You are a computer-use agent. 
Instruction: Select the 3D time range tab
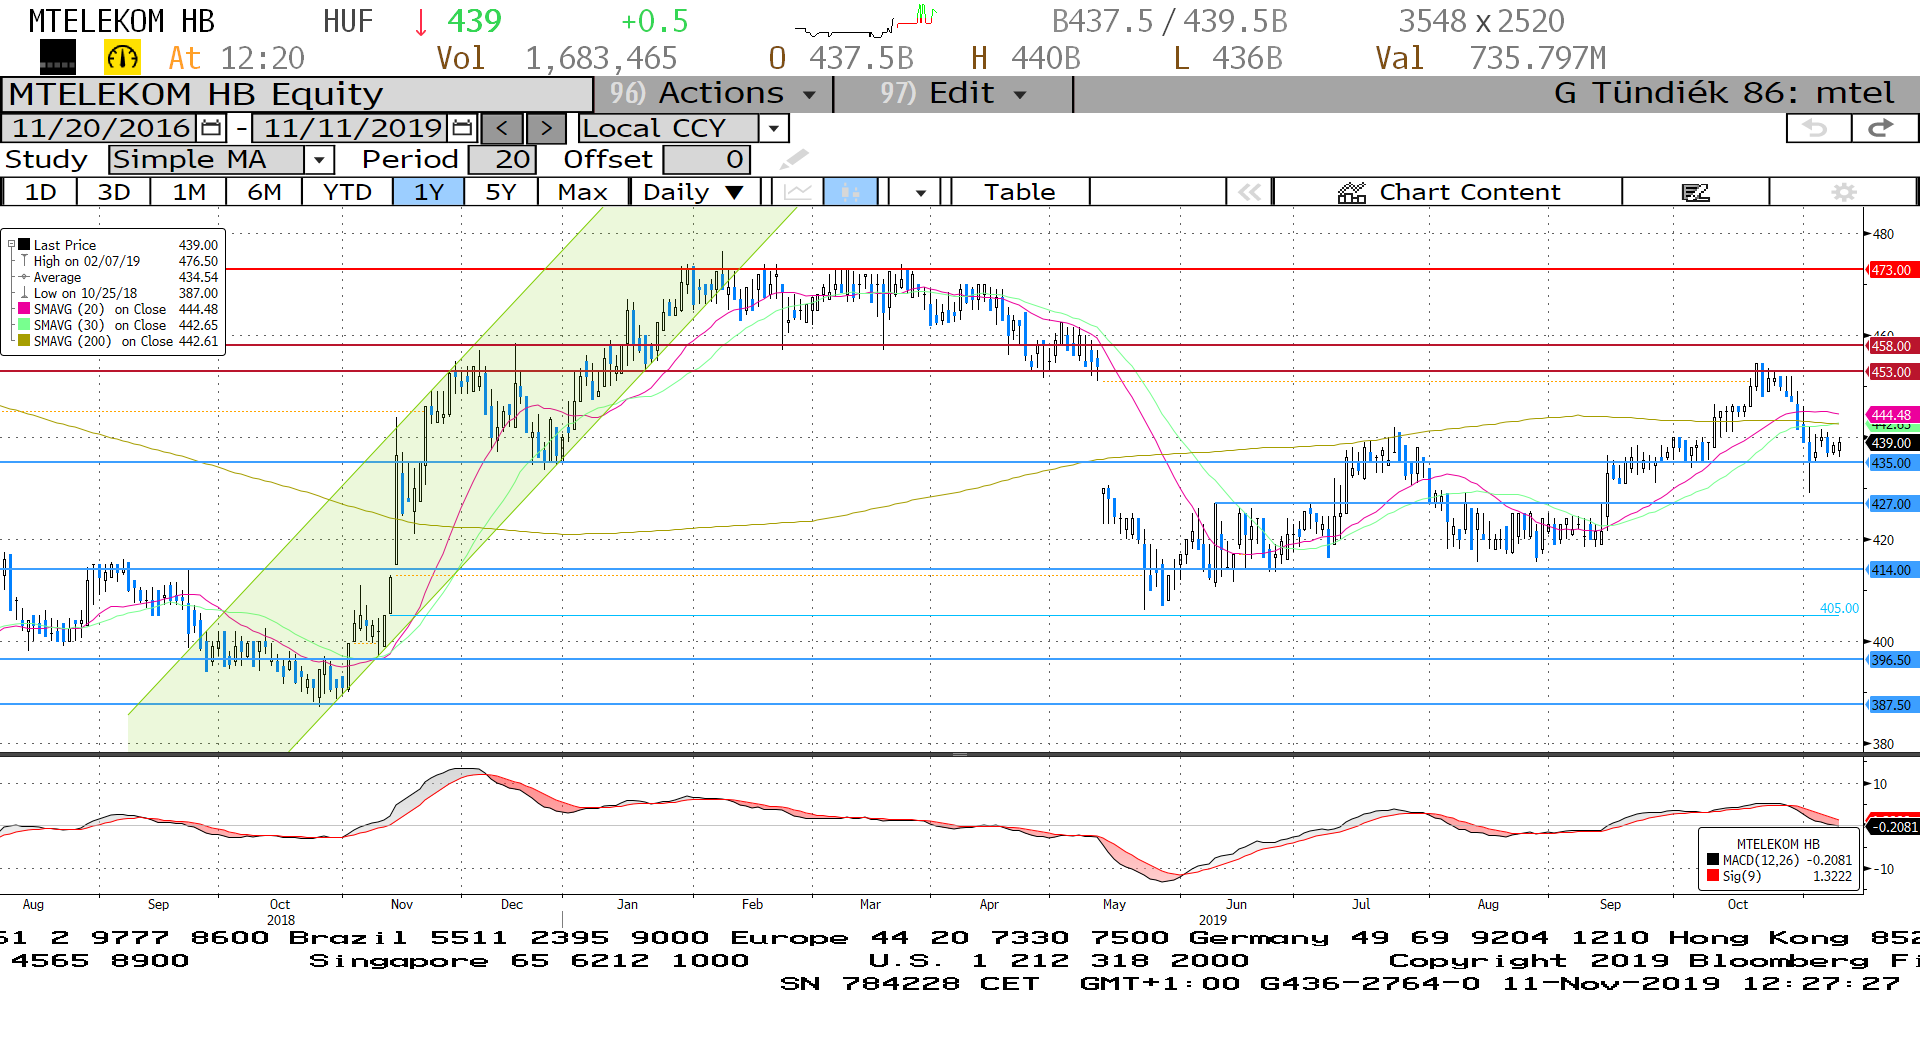(x=114, y=192)
